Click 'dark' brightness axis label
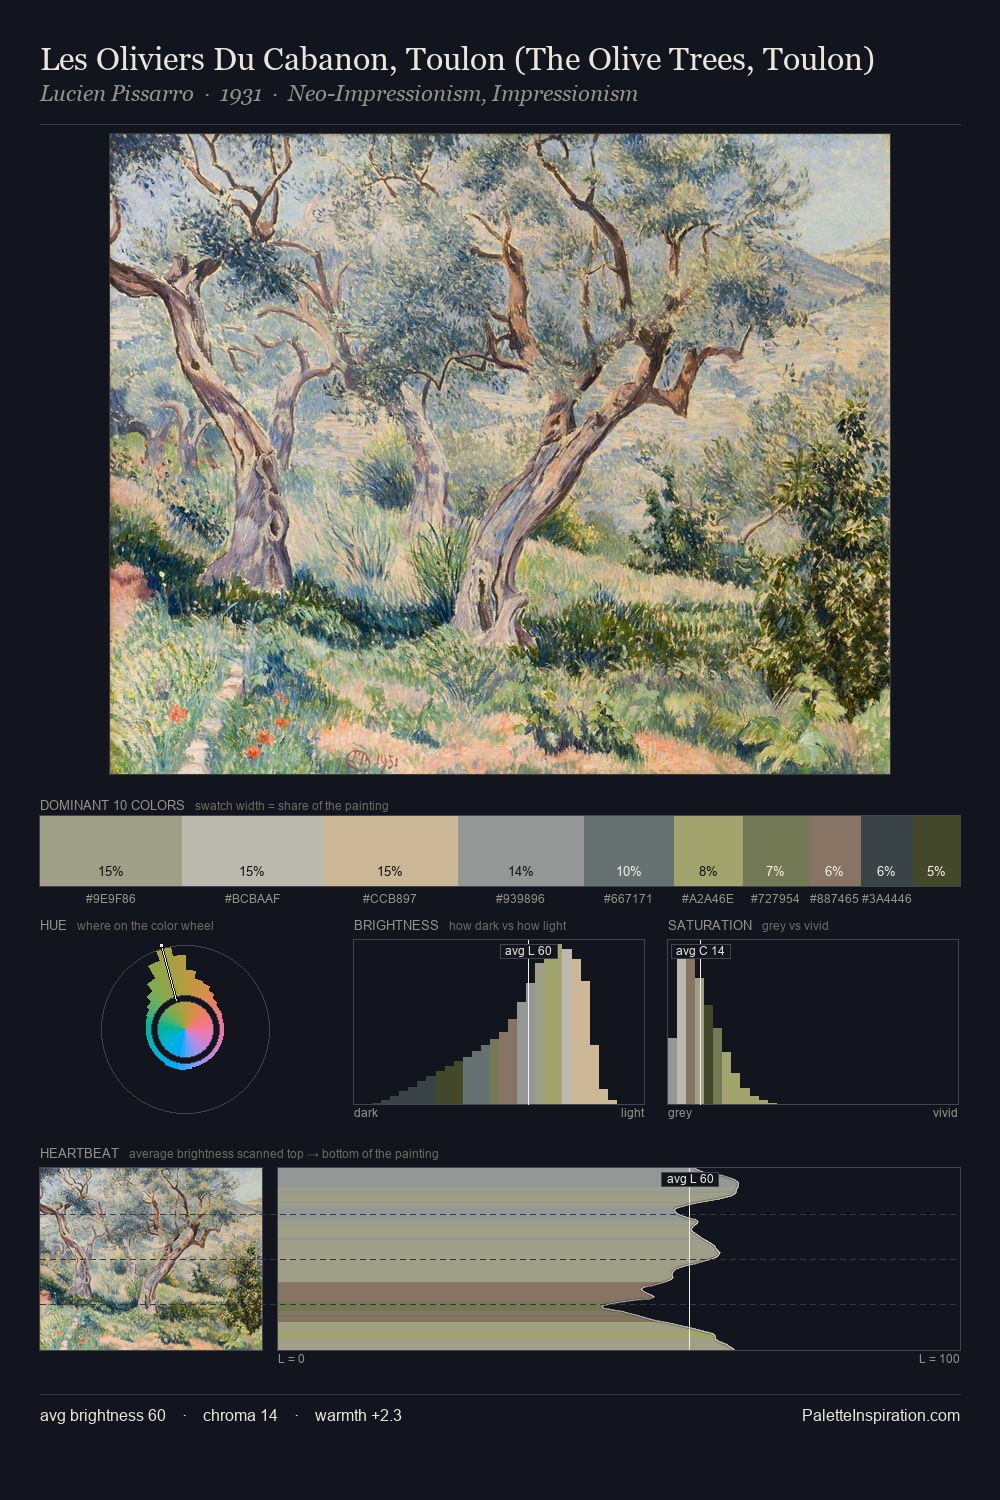 366,1113
